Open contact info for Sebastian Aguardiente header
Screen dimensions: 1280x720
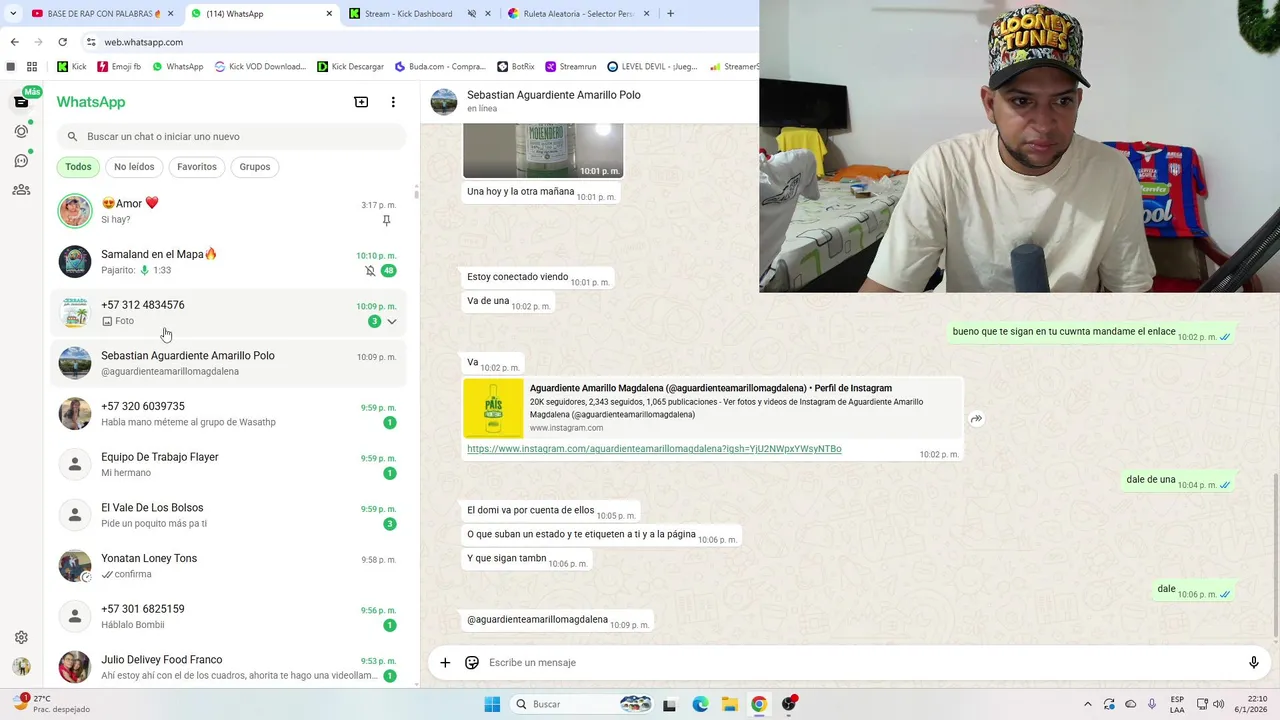pos(553,101)
